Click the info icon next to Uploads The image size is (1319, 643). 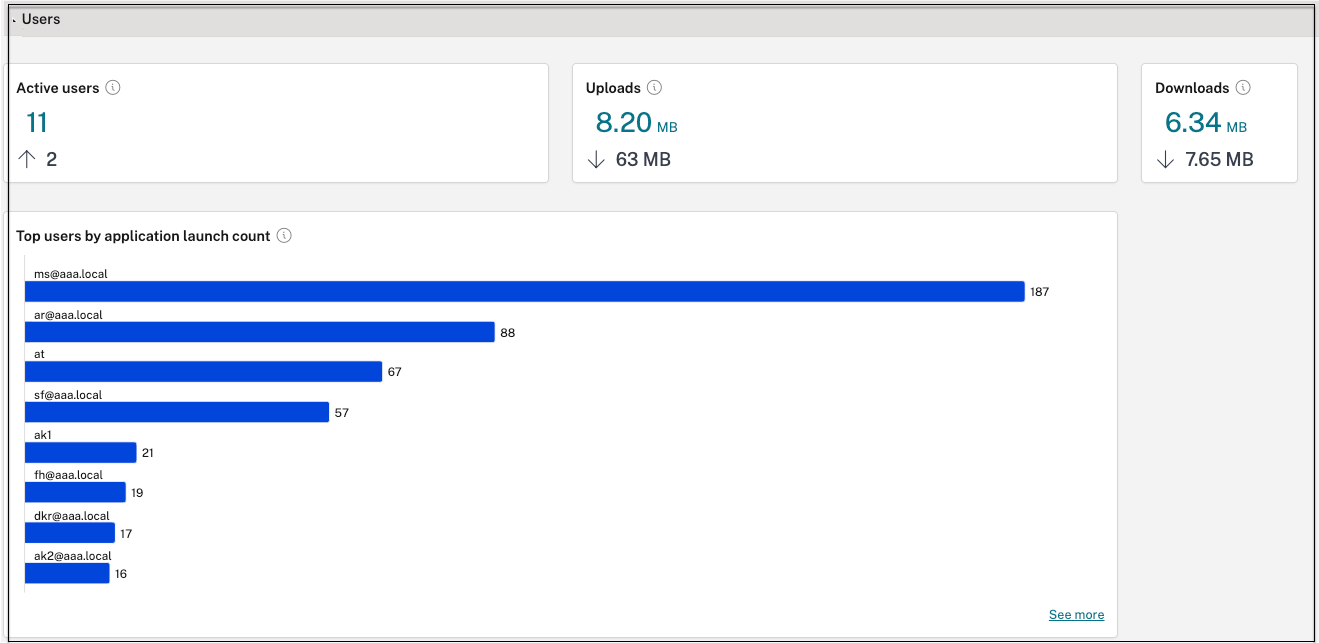(x=654, y=88)
